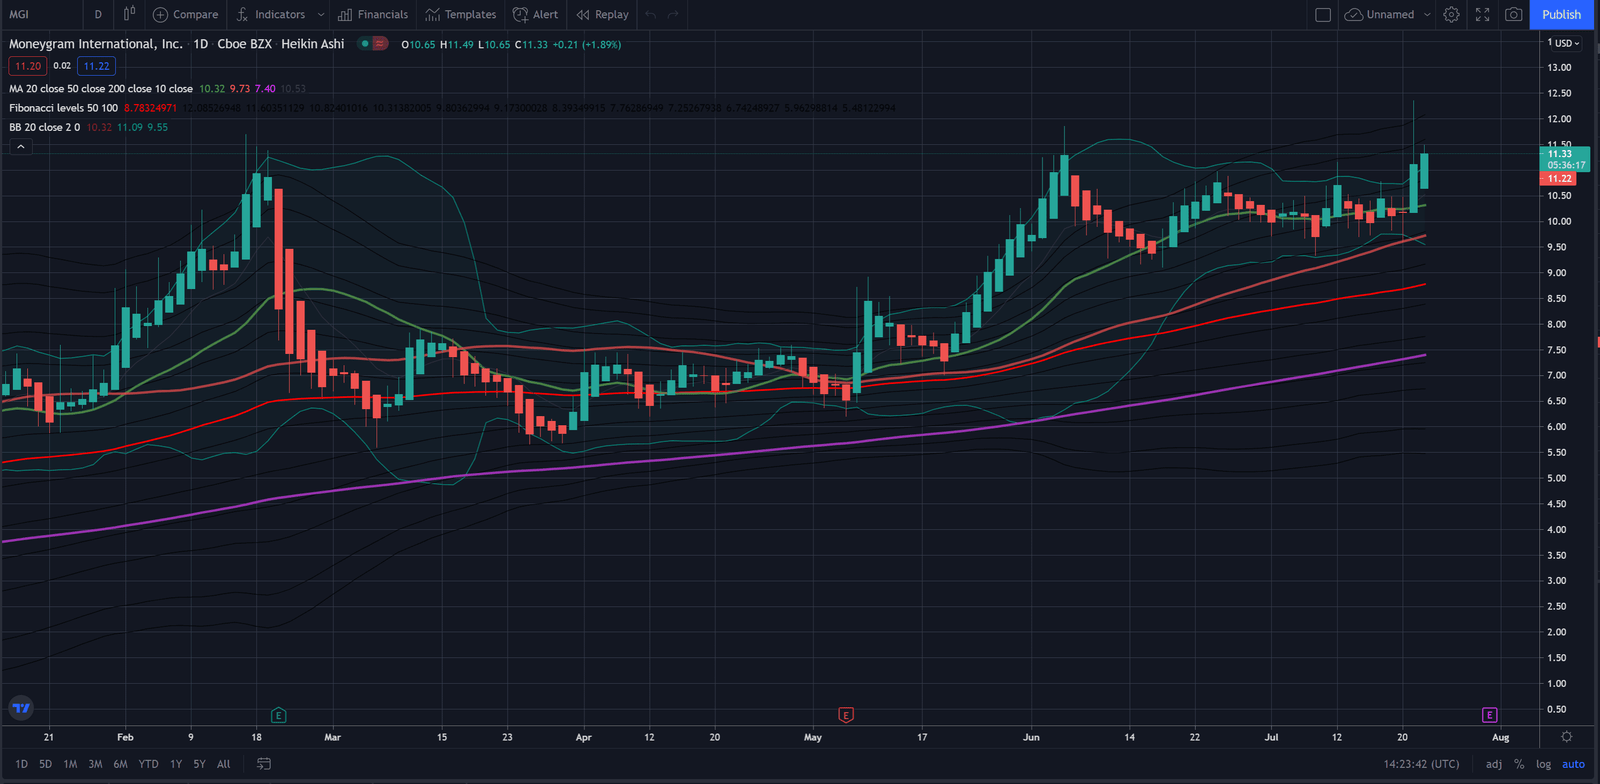Screen dimensions: 1600x784
Task: Open price scale settings gear icon
Action: [1566, 737]
